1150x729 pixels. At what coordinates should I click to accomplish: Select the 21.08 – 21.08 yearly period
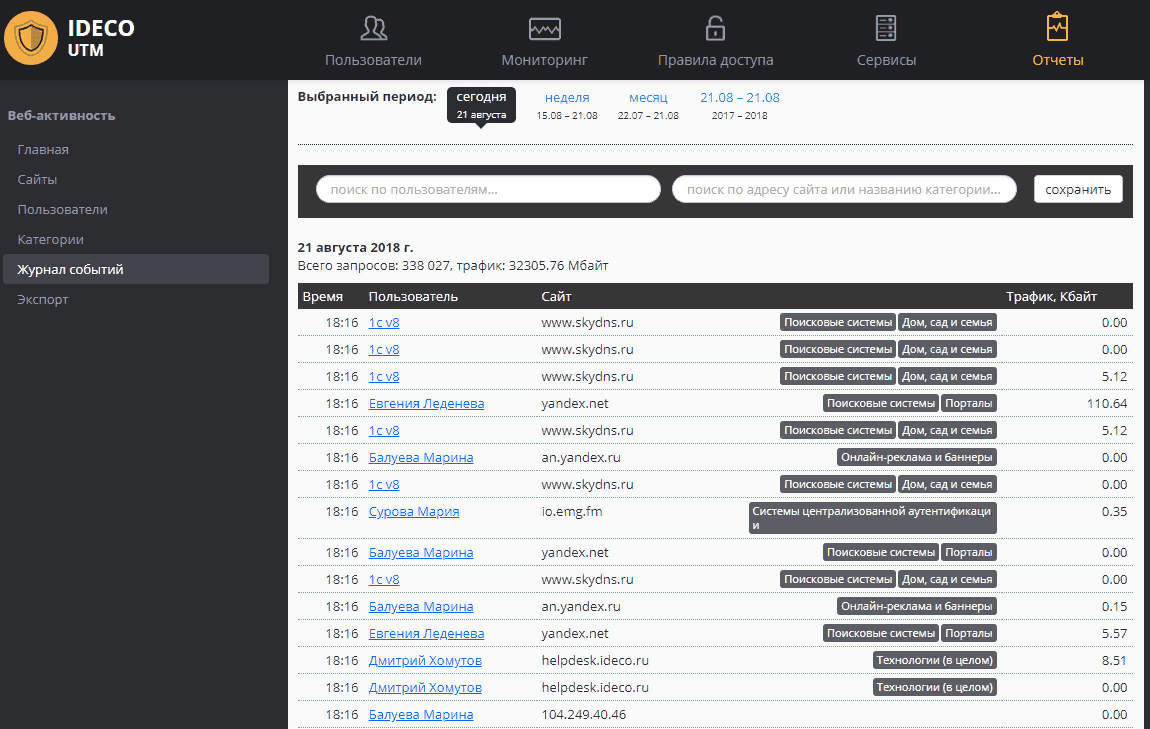(x=739, y=98)
